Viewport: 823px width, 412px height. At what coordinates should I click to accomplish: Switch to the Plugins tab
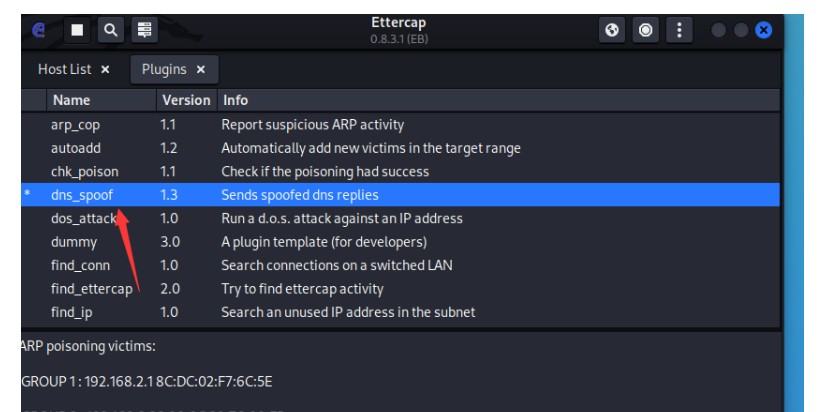pos(164,70)
